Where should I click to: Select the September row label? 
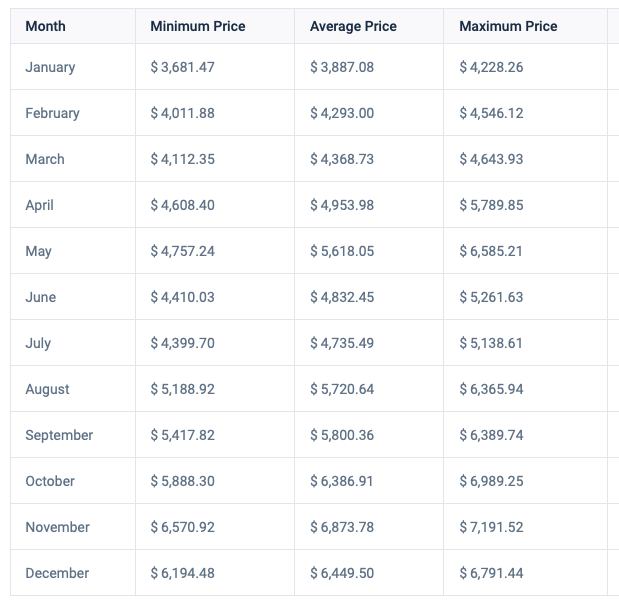59,435
